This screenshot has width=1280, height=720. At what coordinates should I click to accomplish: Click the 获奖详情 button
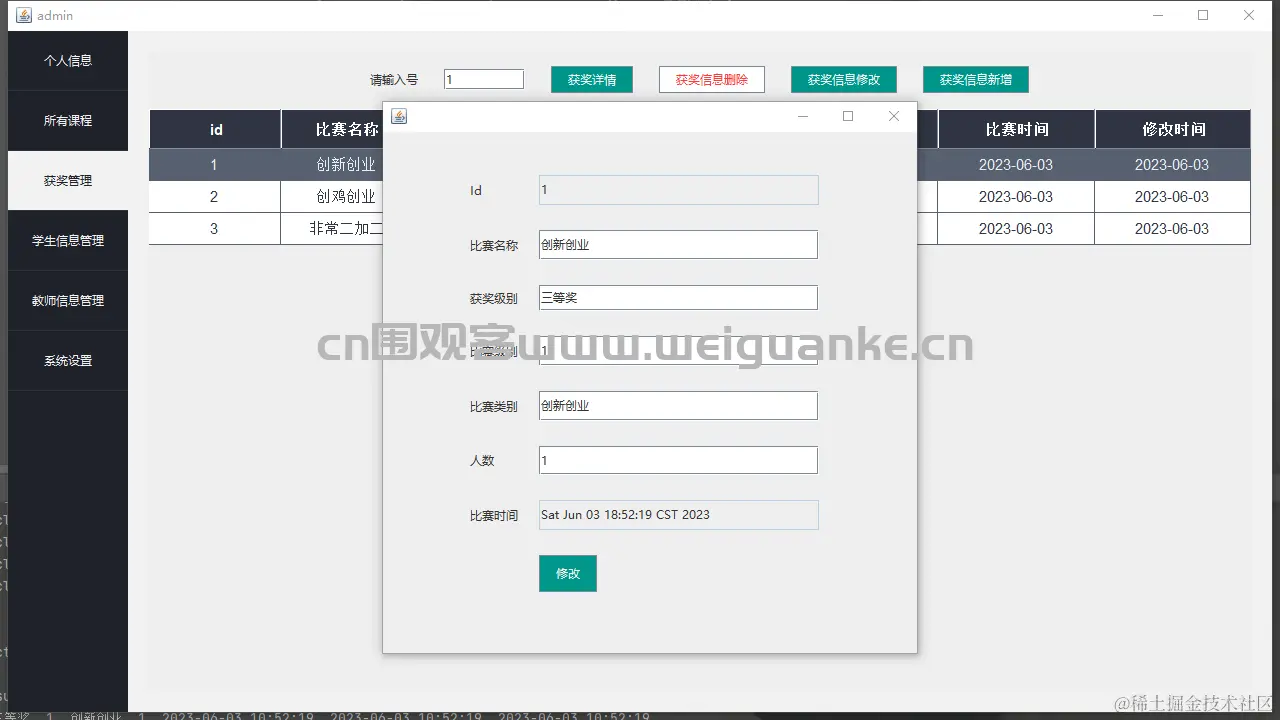pyautogui.click(x=592, y=80)
